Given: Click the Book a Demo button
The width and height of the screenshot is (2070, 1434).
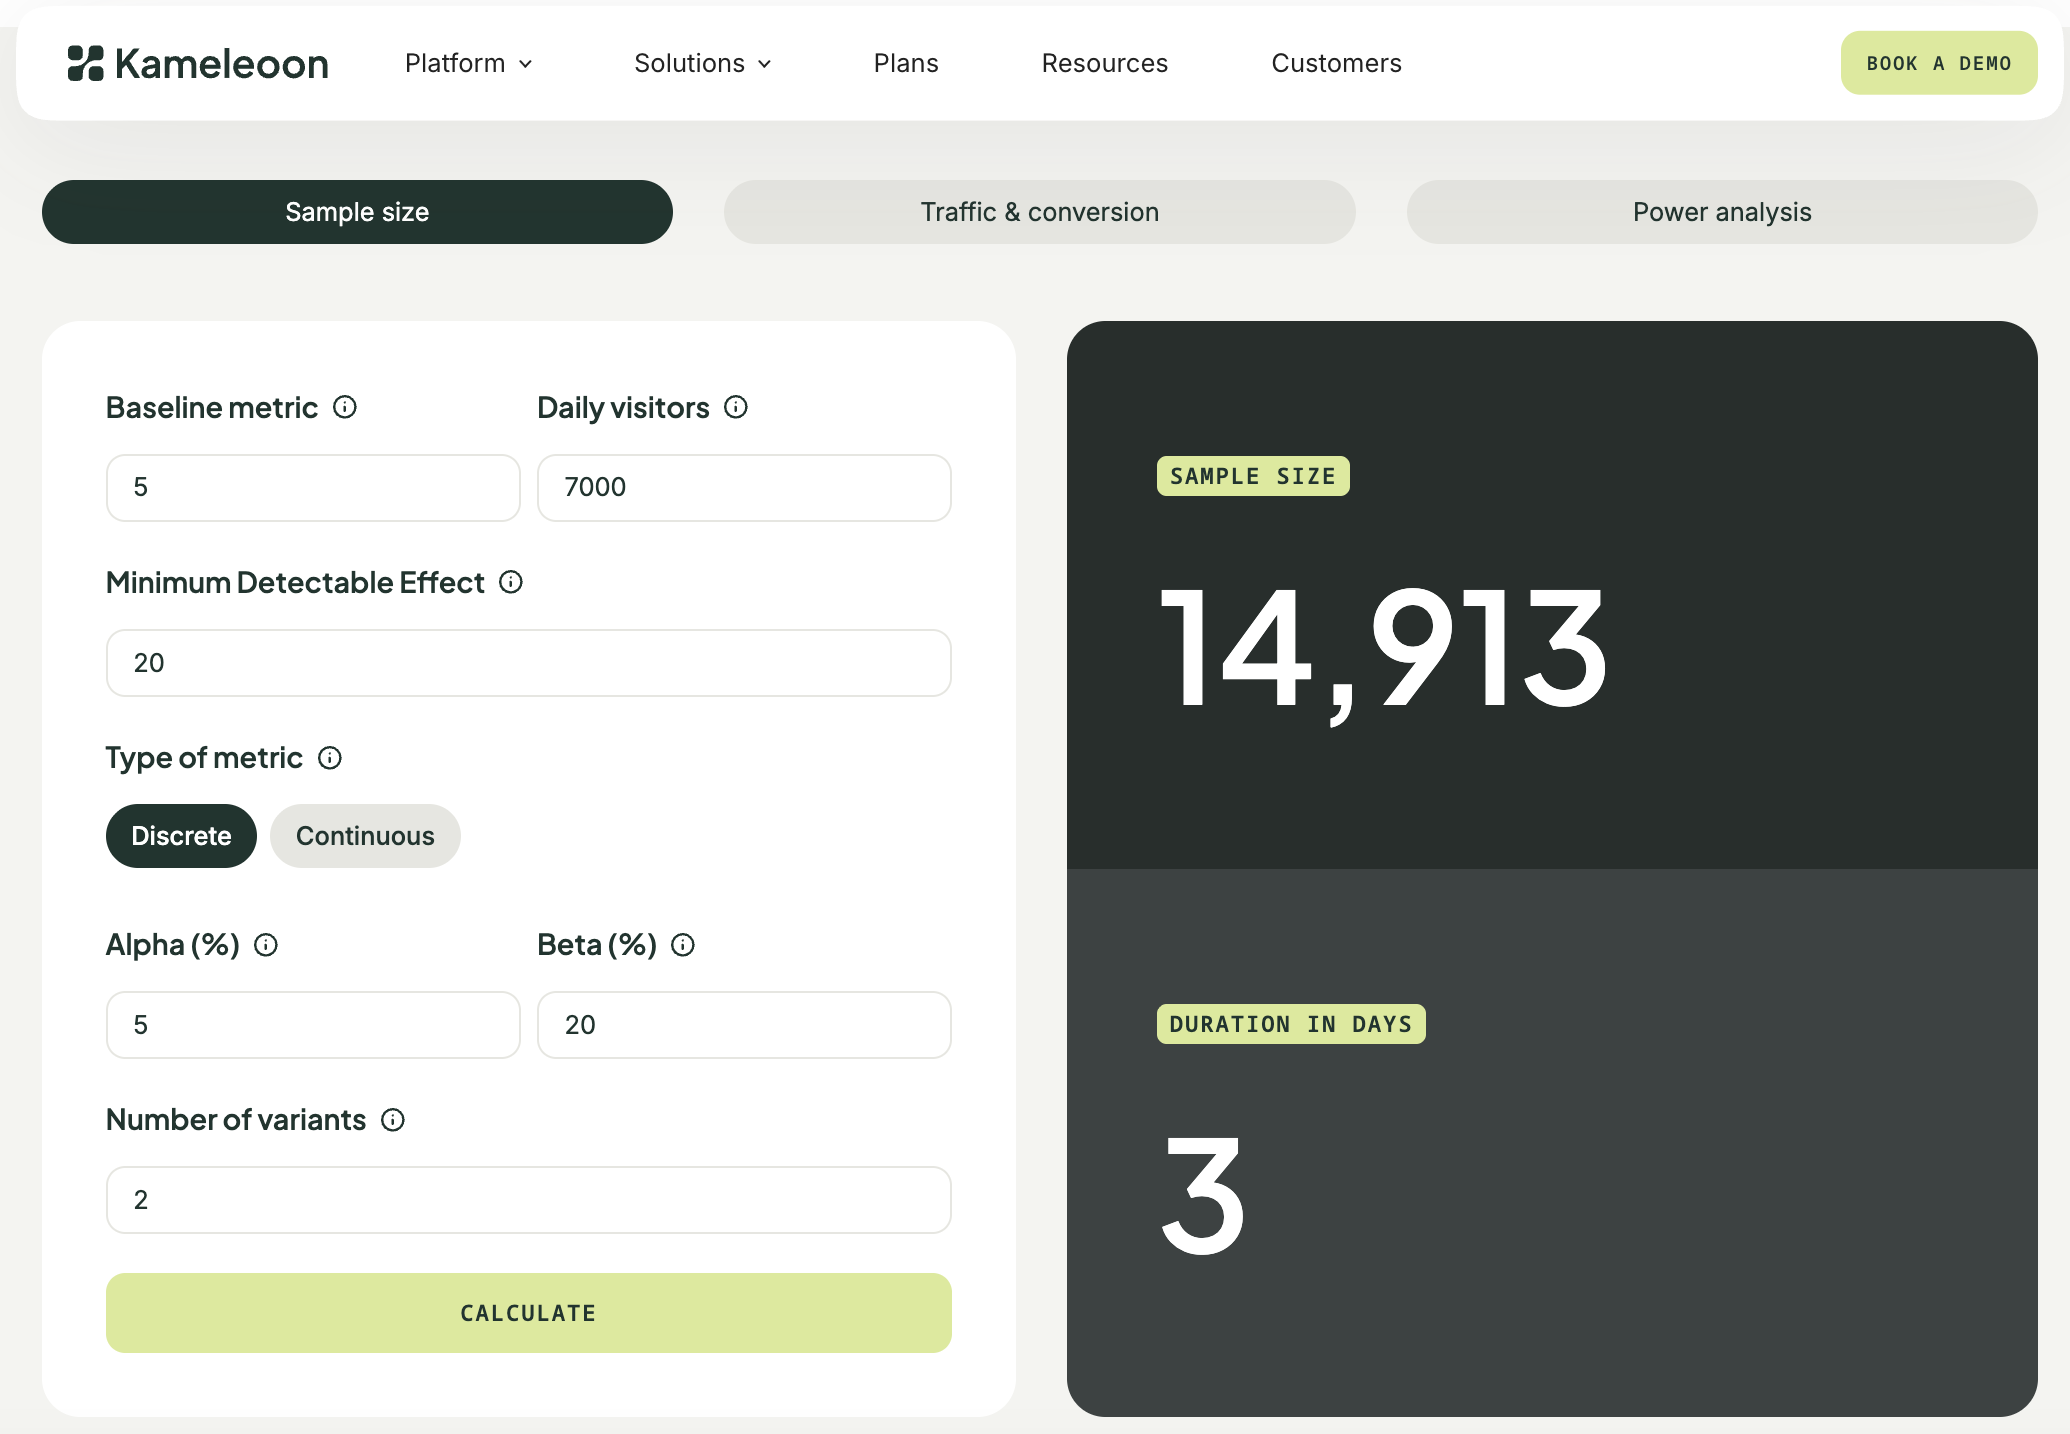Looking at the screenshot, I should pos(1939,63).
